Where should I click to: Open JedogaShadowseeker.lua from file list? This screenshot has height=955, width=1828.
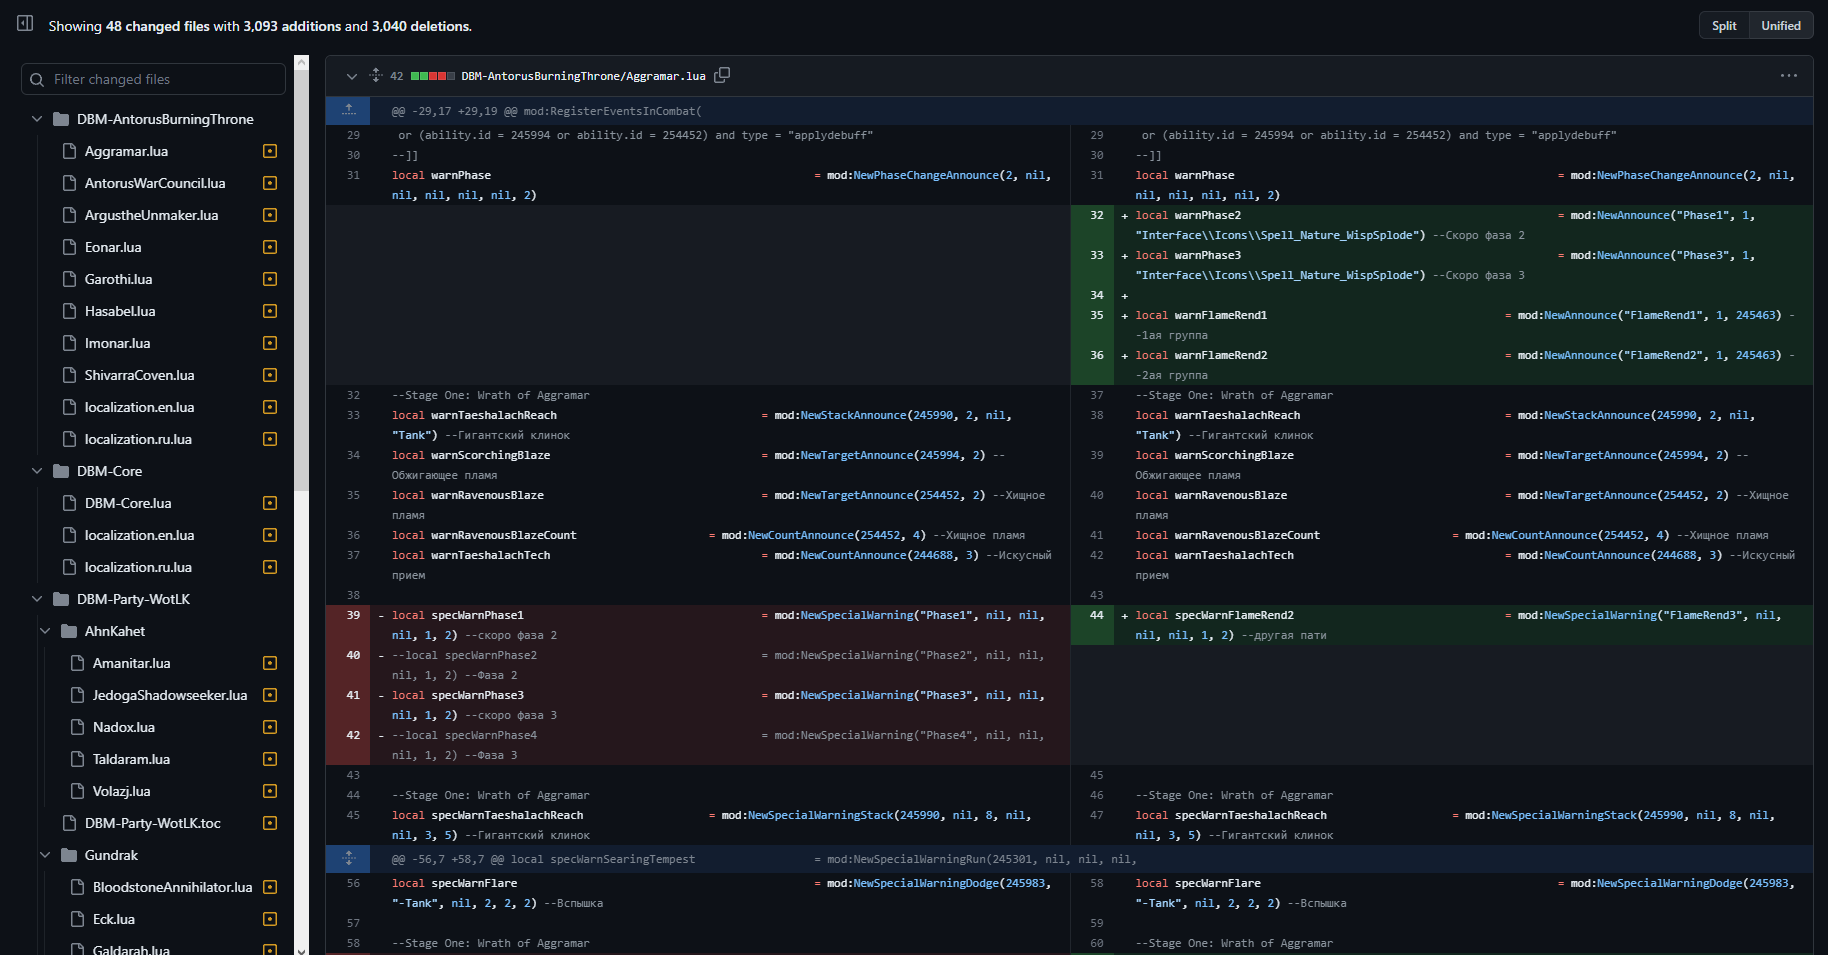(x=169, y=695)
